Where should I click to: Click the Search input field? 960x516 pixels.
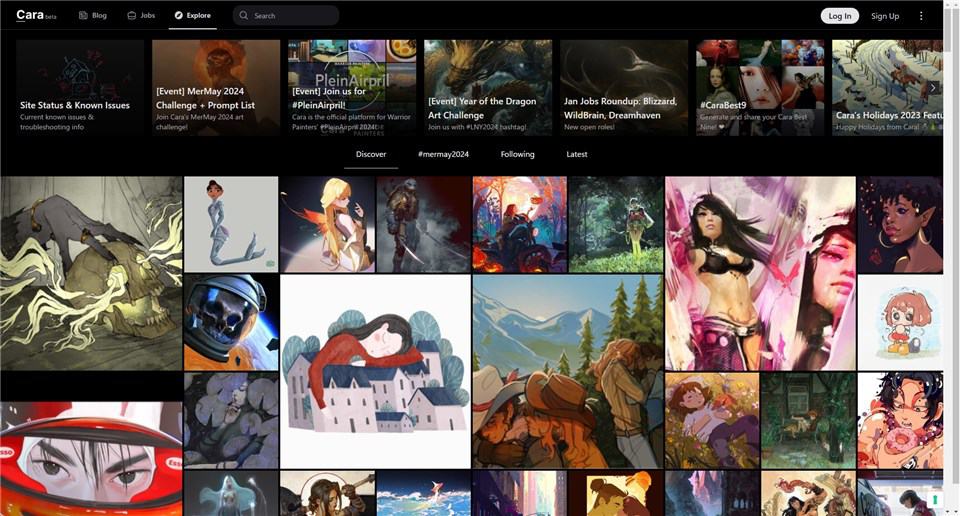pyautogui.click(x=286, y=15)
